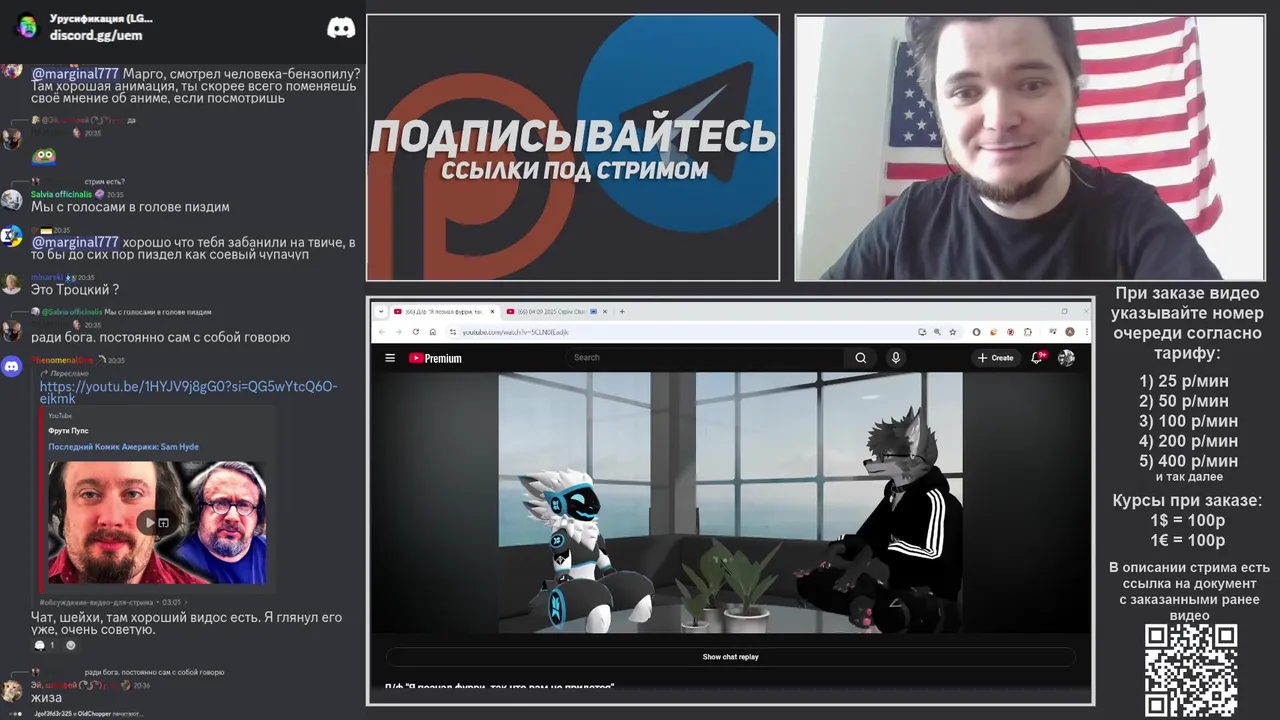This screenshot has height=720, width=1280.
Task: Click message 'Мы с голосами в голове пиздим'
Action: point(130,207)
